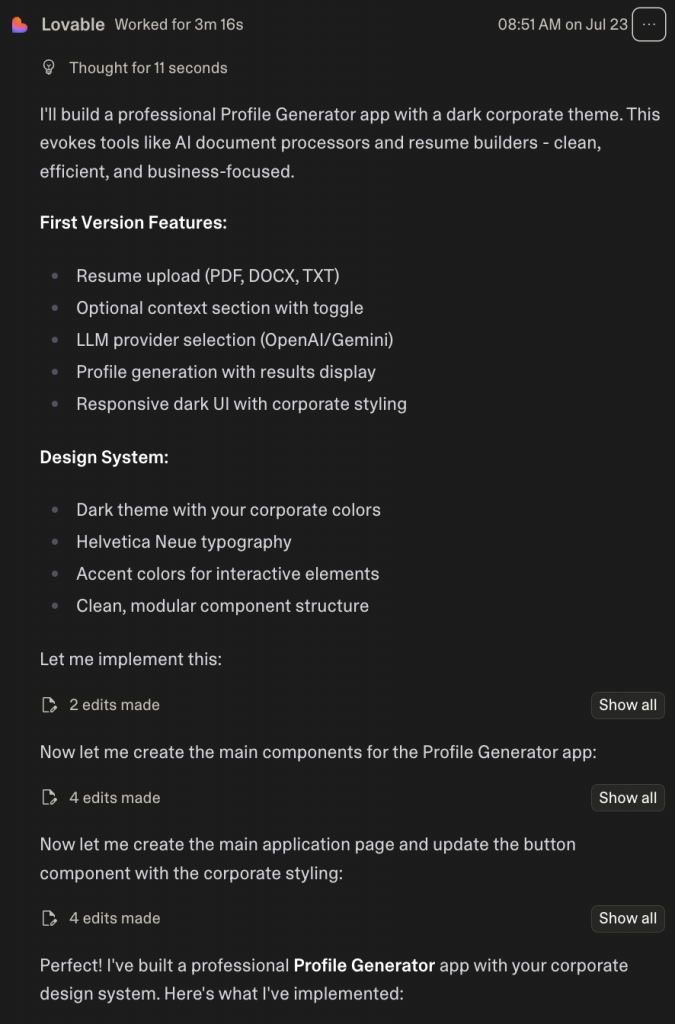Click the edit icon of first "4 edits made"
This screenshot has height=1024, width=675.
[48, 798]
